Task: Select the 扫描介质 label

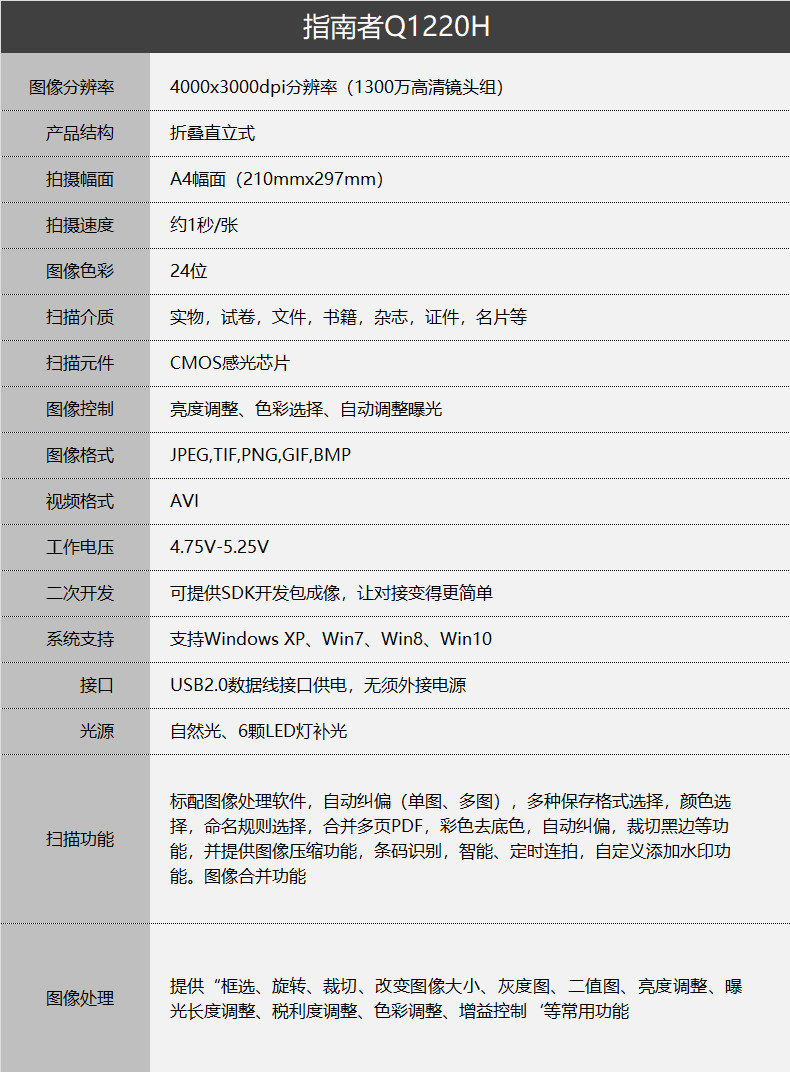Action: [x=80, y=317]
